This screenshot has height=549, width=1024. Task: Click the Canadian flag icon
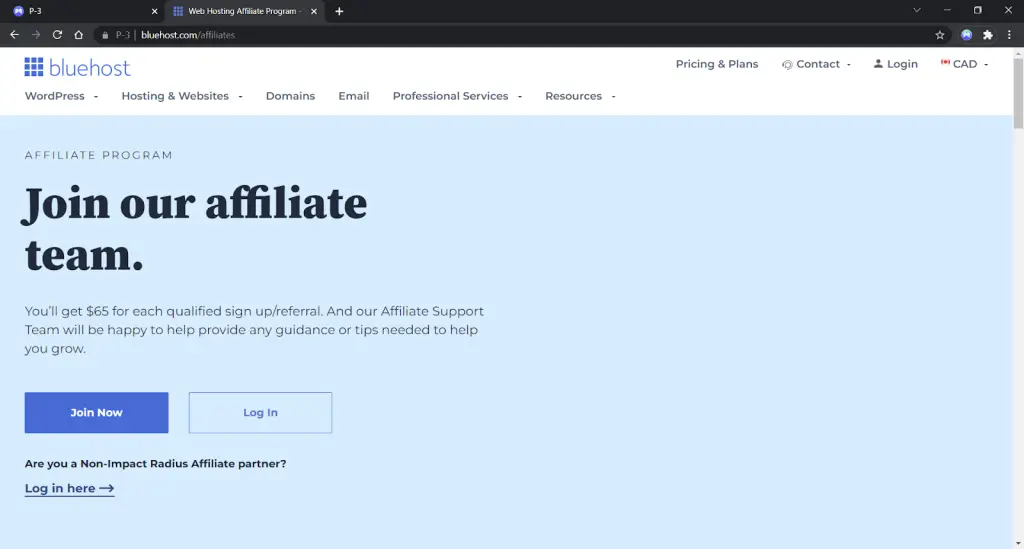pyautogui.click(x=945, y=63)
